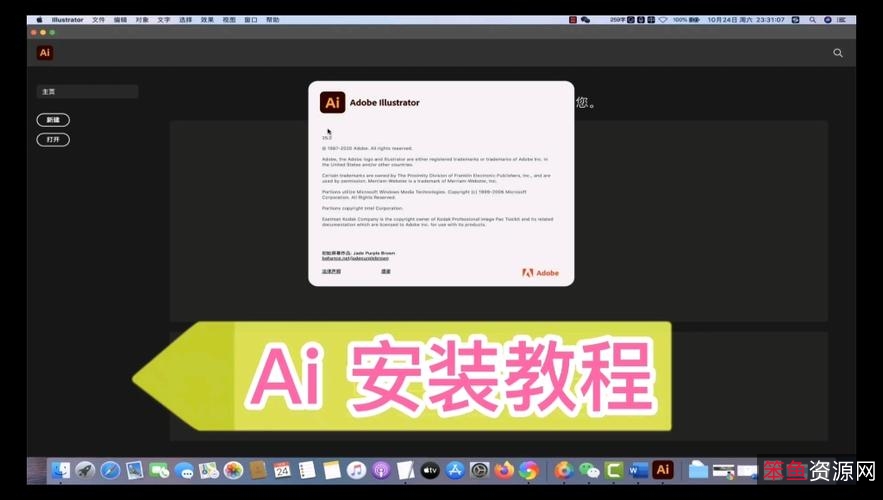The width and height of the screenshot is (883, 500).
Task: Launch Firefox from the Dock
Action: coord(505,470)
